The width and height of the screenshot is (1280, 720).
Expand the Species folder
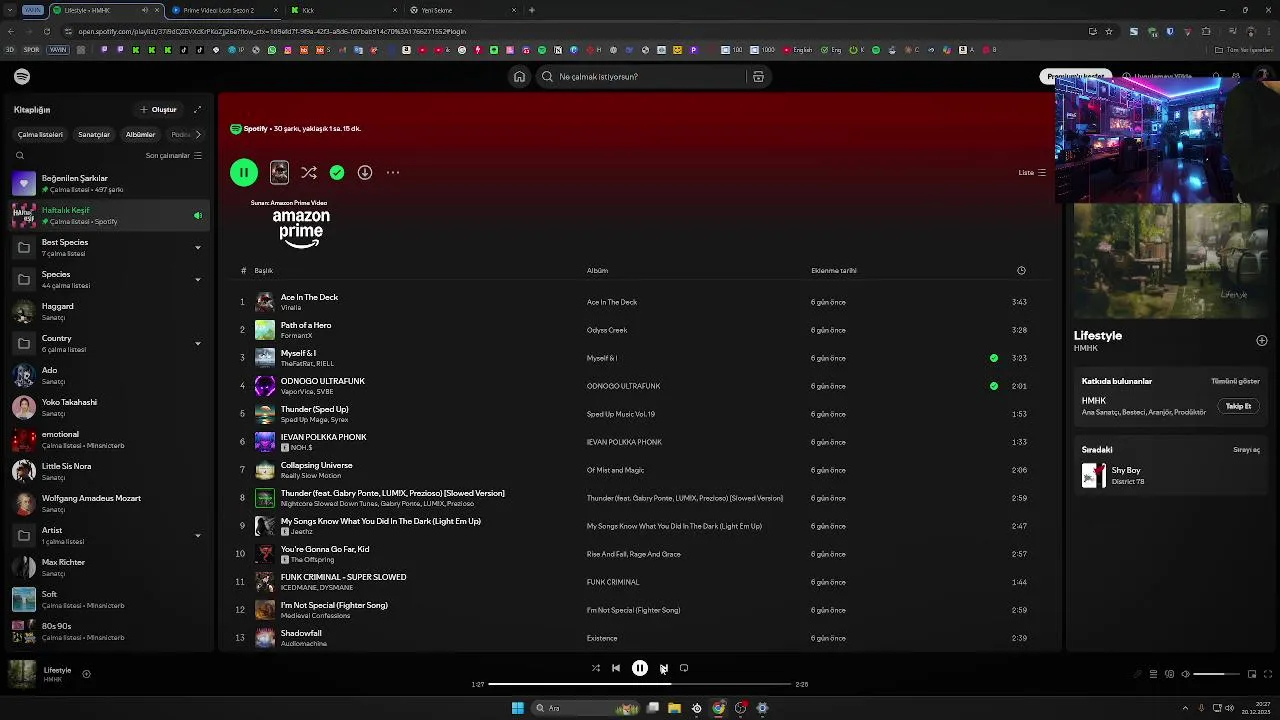[x=197, y=279]
